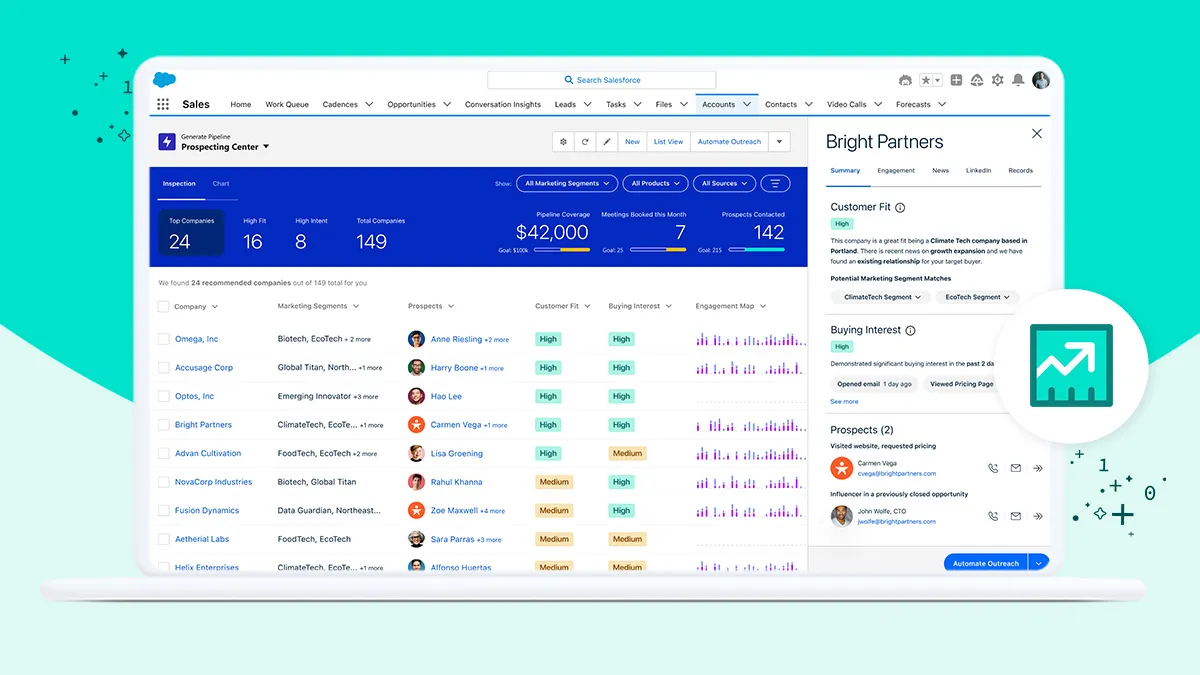Check the box next to Fusion Dynamics
This screenshot has height=675, width=1200.
tap(161, 510)
